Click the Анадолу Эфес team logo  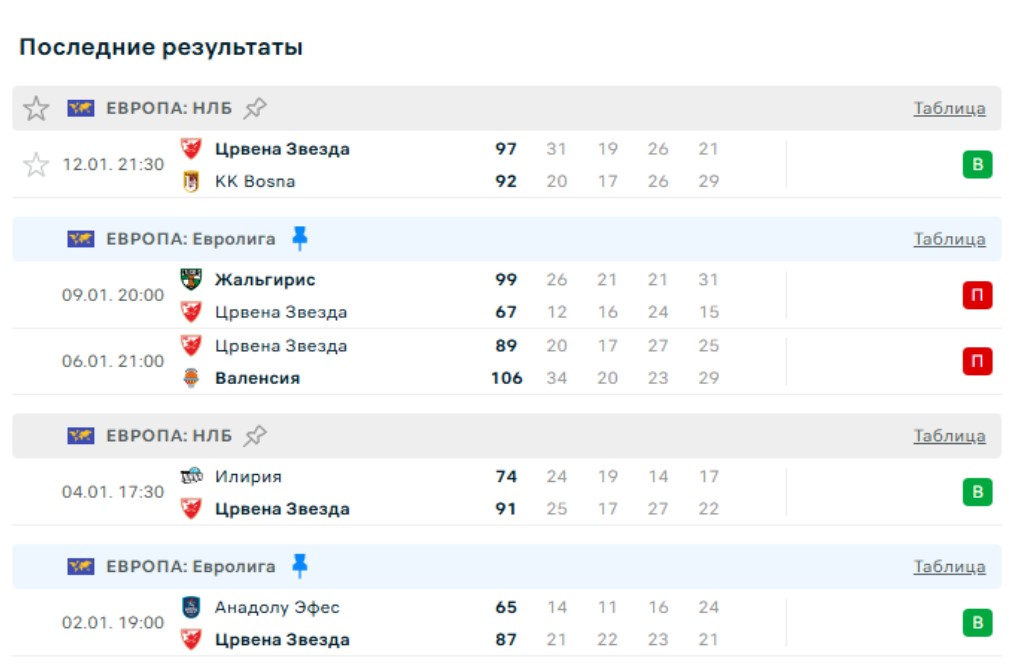191,607
